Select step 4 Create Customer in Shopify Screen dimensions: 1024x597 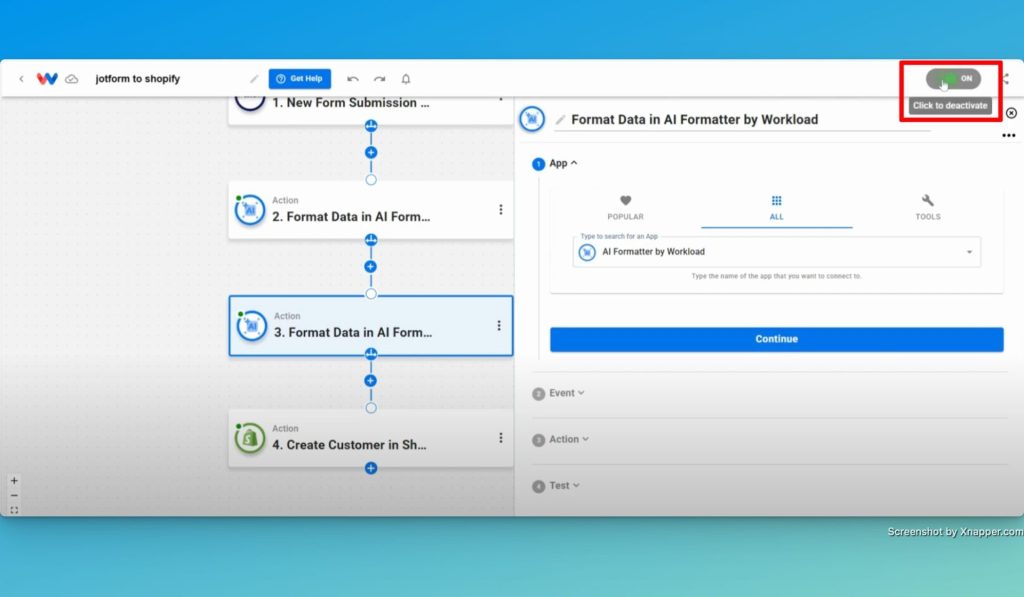[x=370, y=438]
